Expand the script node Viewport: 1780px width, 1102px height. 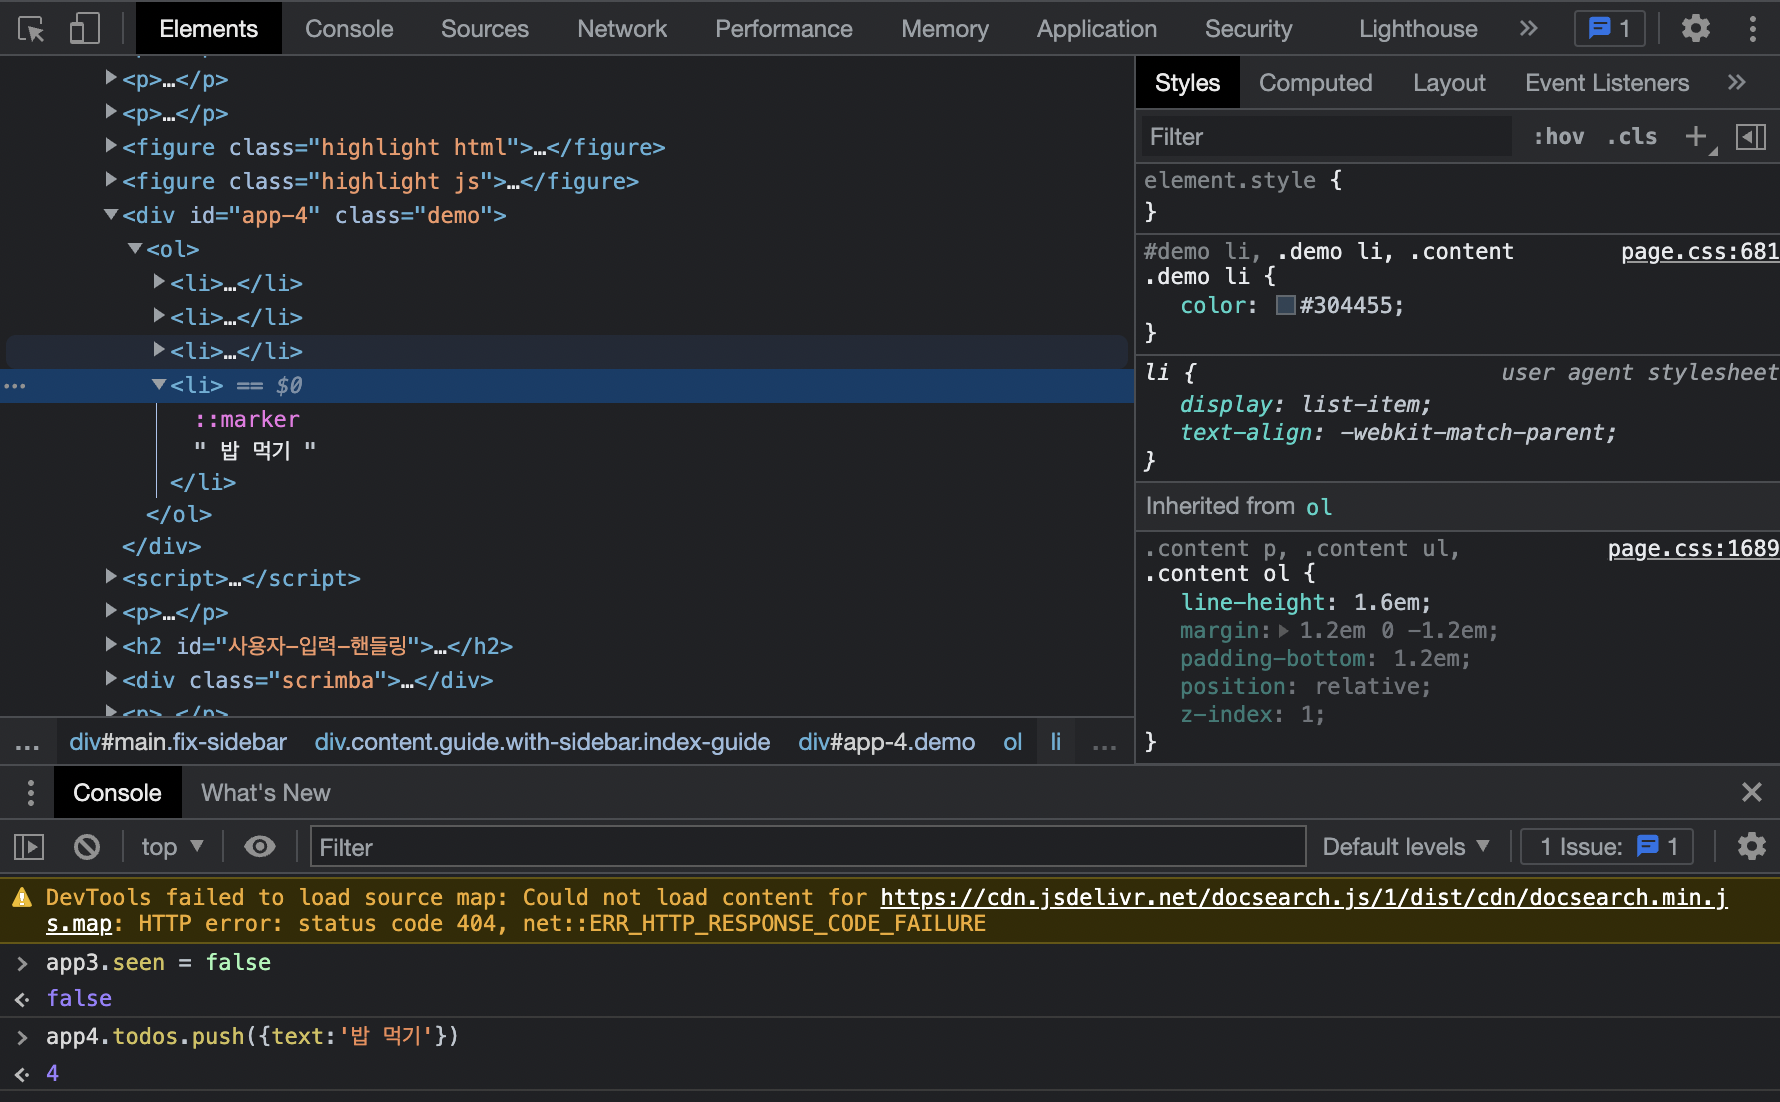click(x=111, y=578)
